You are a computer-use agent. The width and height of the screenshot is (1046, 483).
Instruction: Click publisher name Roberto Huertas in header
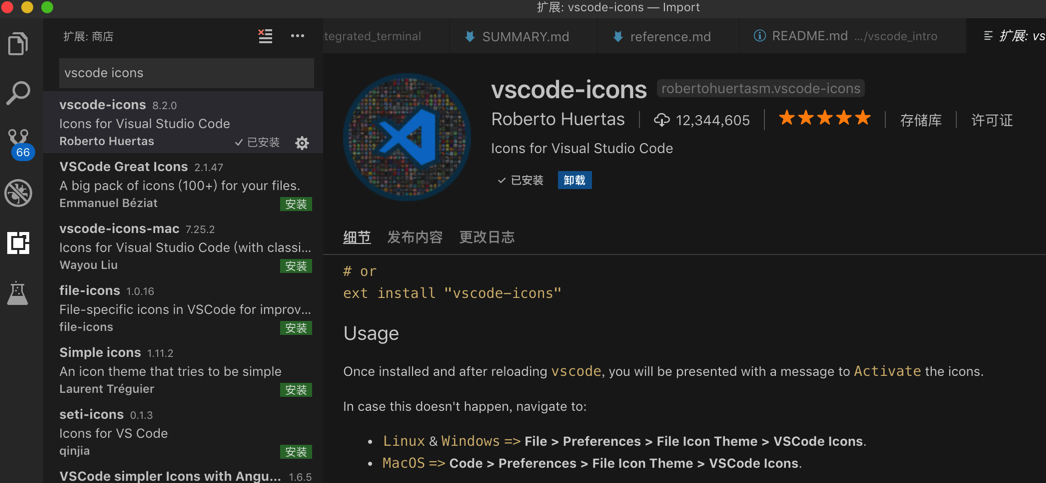(558, 119)
